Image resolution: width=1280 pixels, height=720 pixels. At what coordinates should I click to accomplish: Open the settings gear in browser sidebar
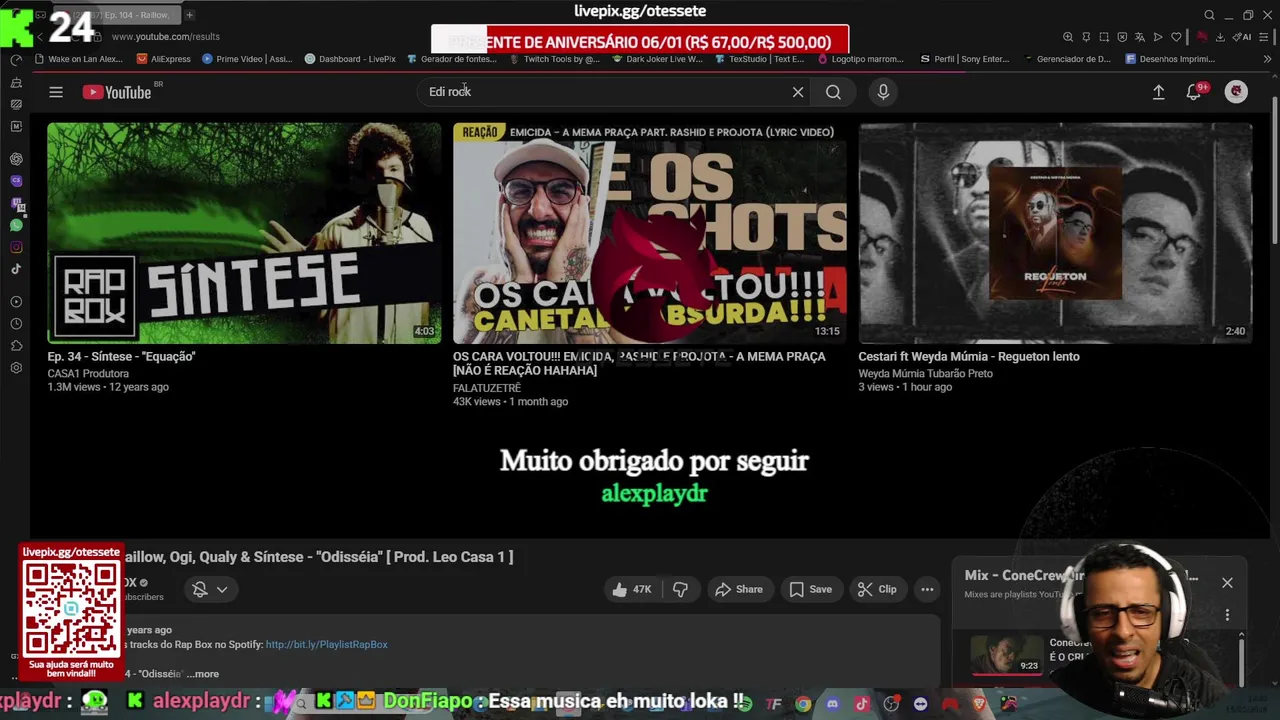point(16,367)
